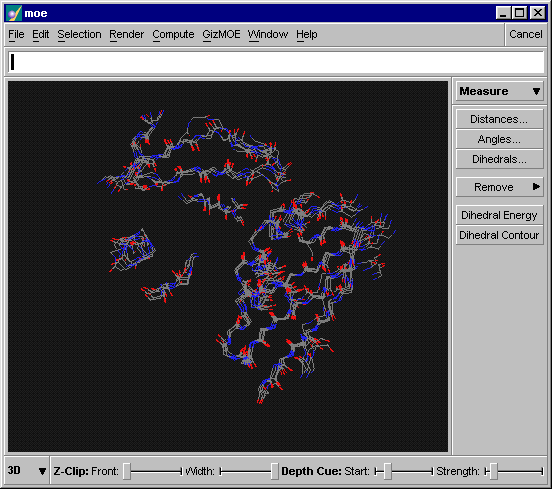Screen dimensions: 552x489
Task: Click the Z-Clip Front slider handle
Action: pyautogui.click(x=127, y=471)
